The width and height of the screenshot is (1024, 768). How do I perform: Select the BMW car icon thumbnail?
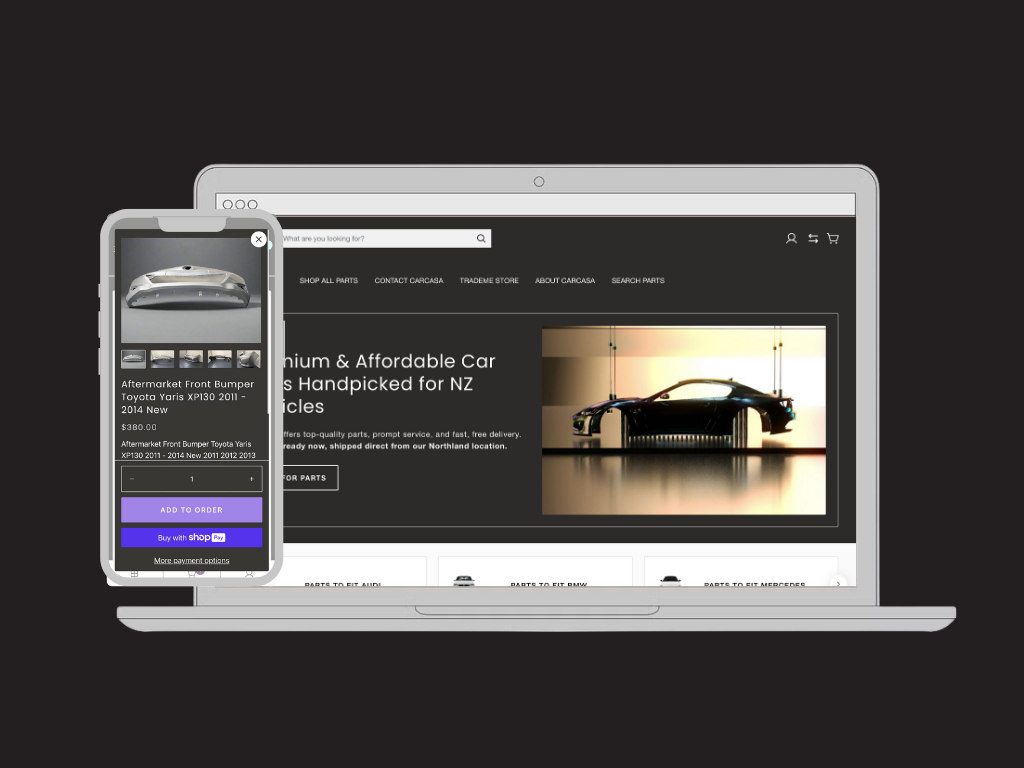tap(466, 580)
